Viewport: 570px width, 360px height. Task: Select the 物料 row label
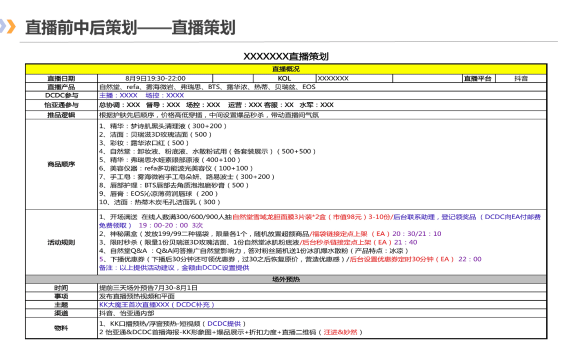click(61, 328)
